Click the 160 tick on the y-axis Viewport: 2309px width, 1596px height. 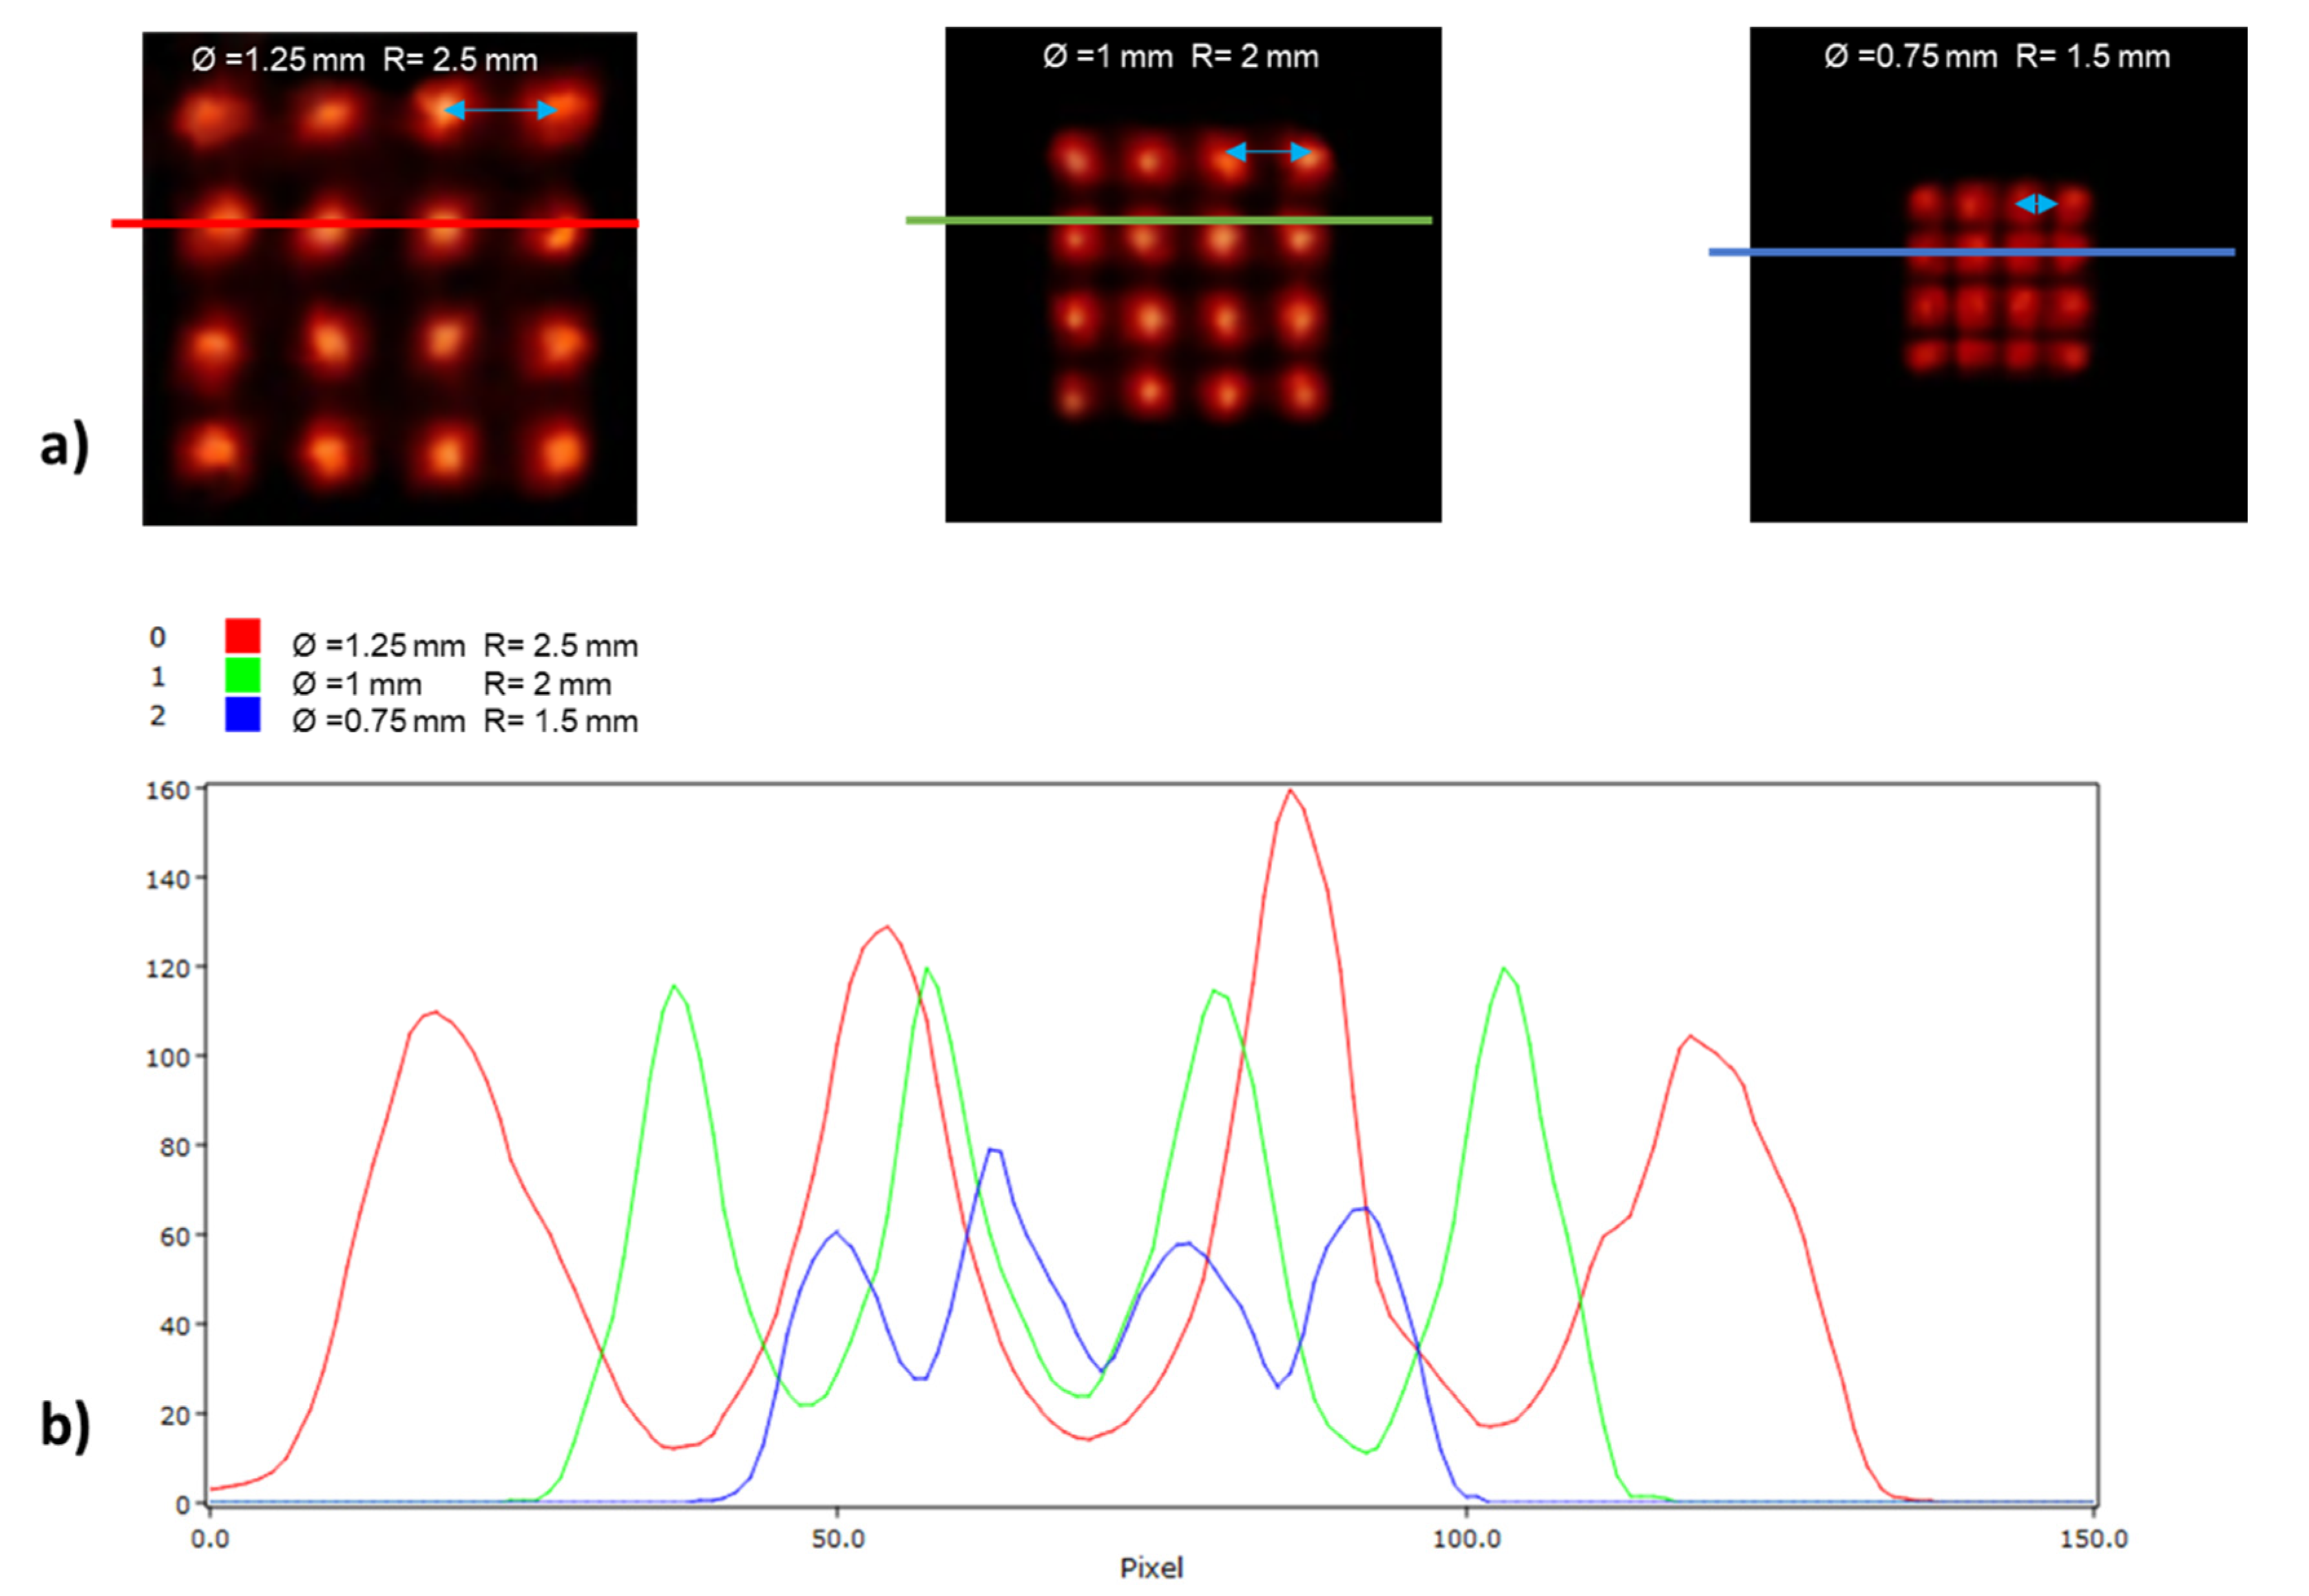pos(167,791)
